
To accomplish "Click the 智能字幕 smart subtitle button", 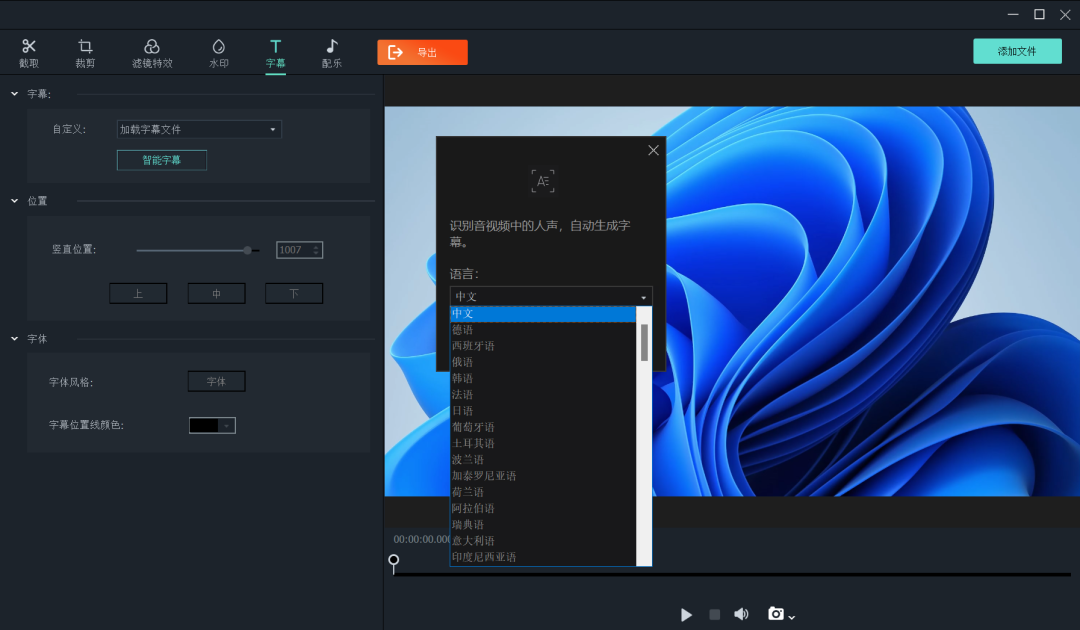I will click(x=162, y=160).
